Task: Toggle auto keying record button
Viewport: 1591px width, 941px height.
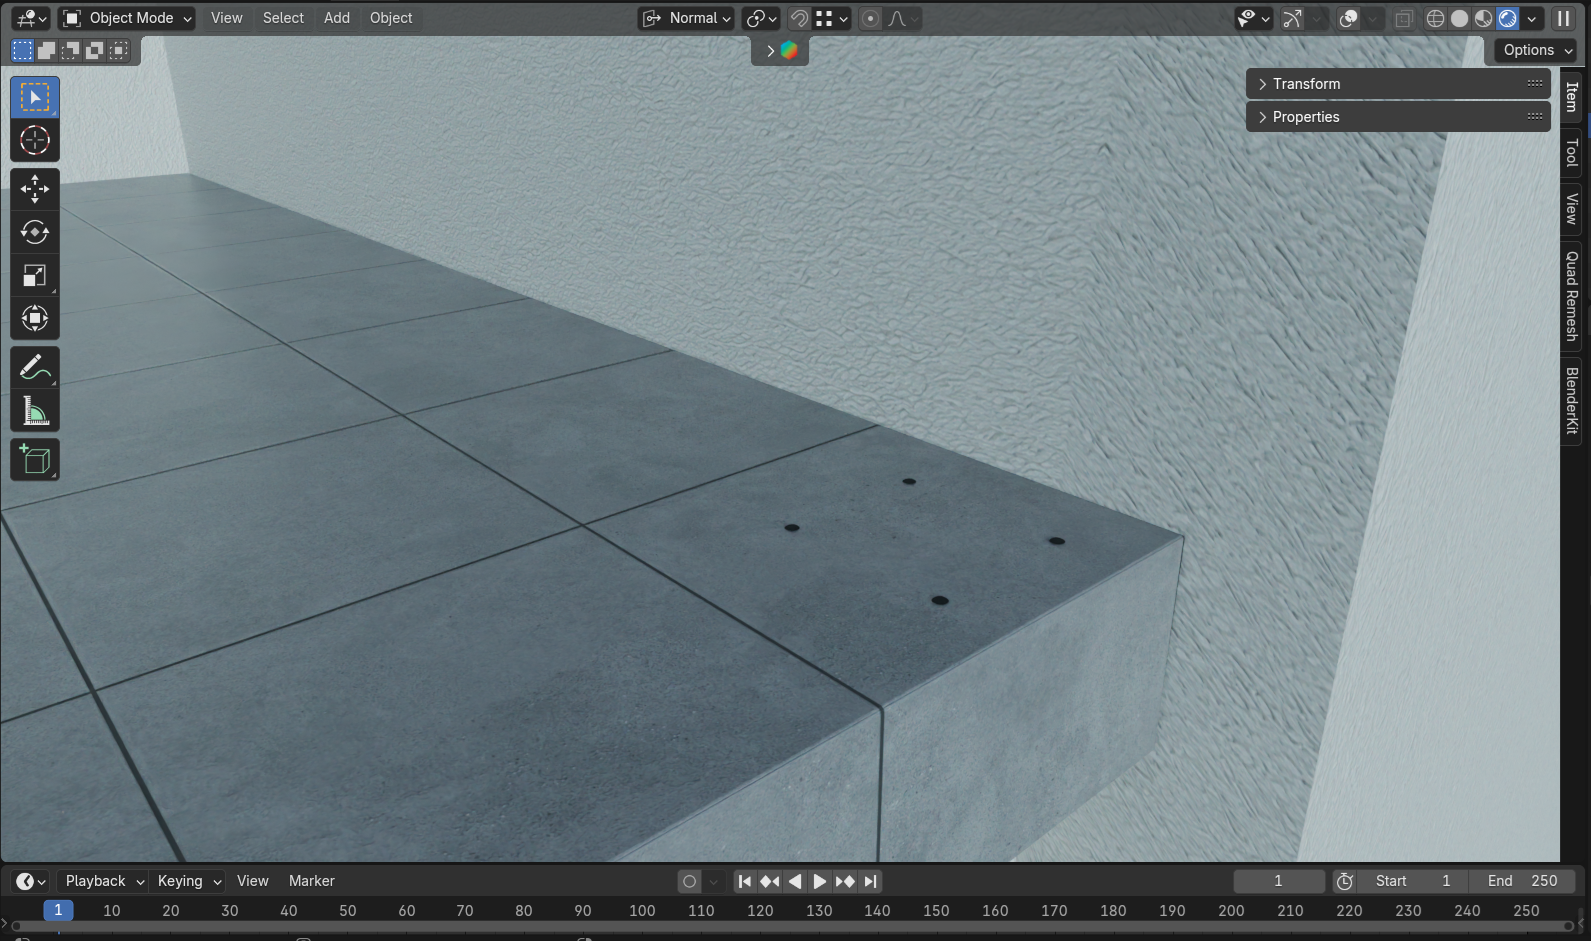Action: click(x=689, y=881)
